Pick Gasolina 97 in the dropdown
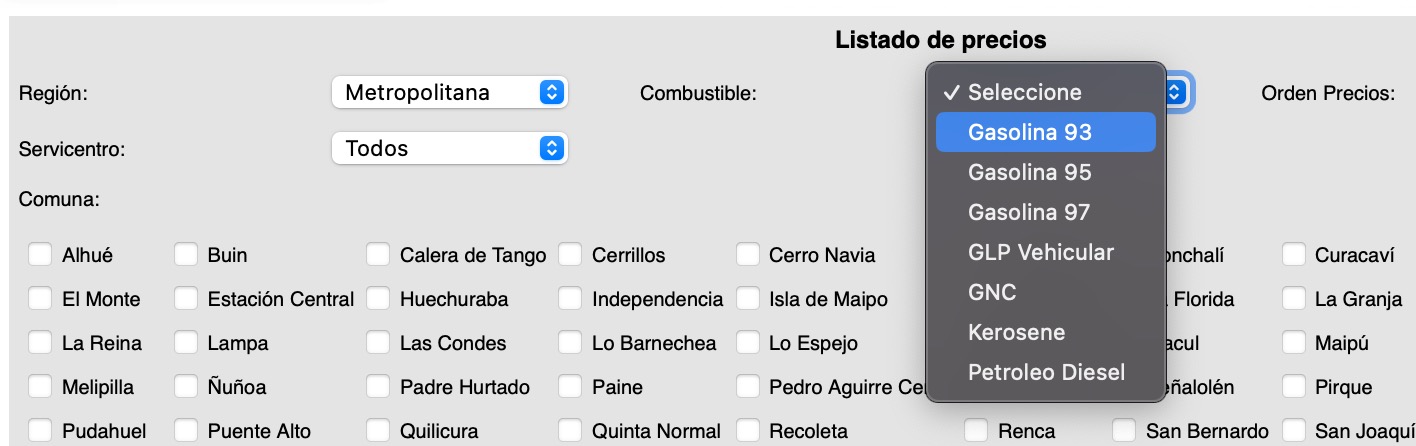 [x=1029, y=212]
